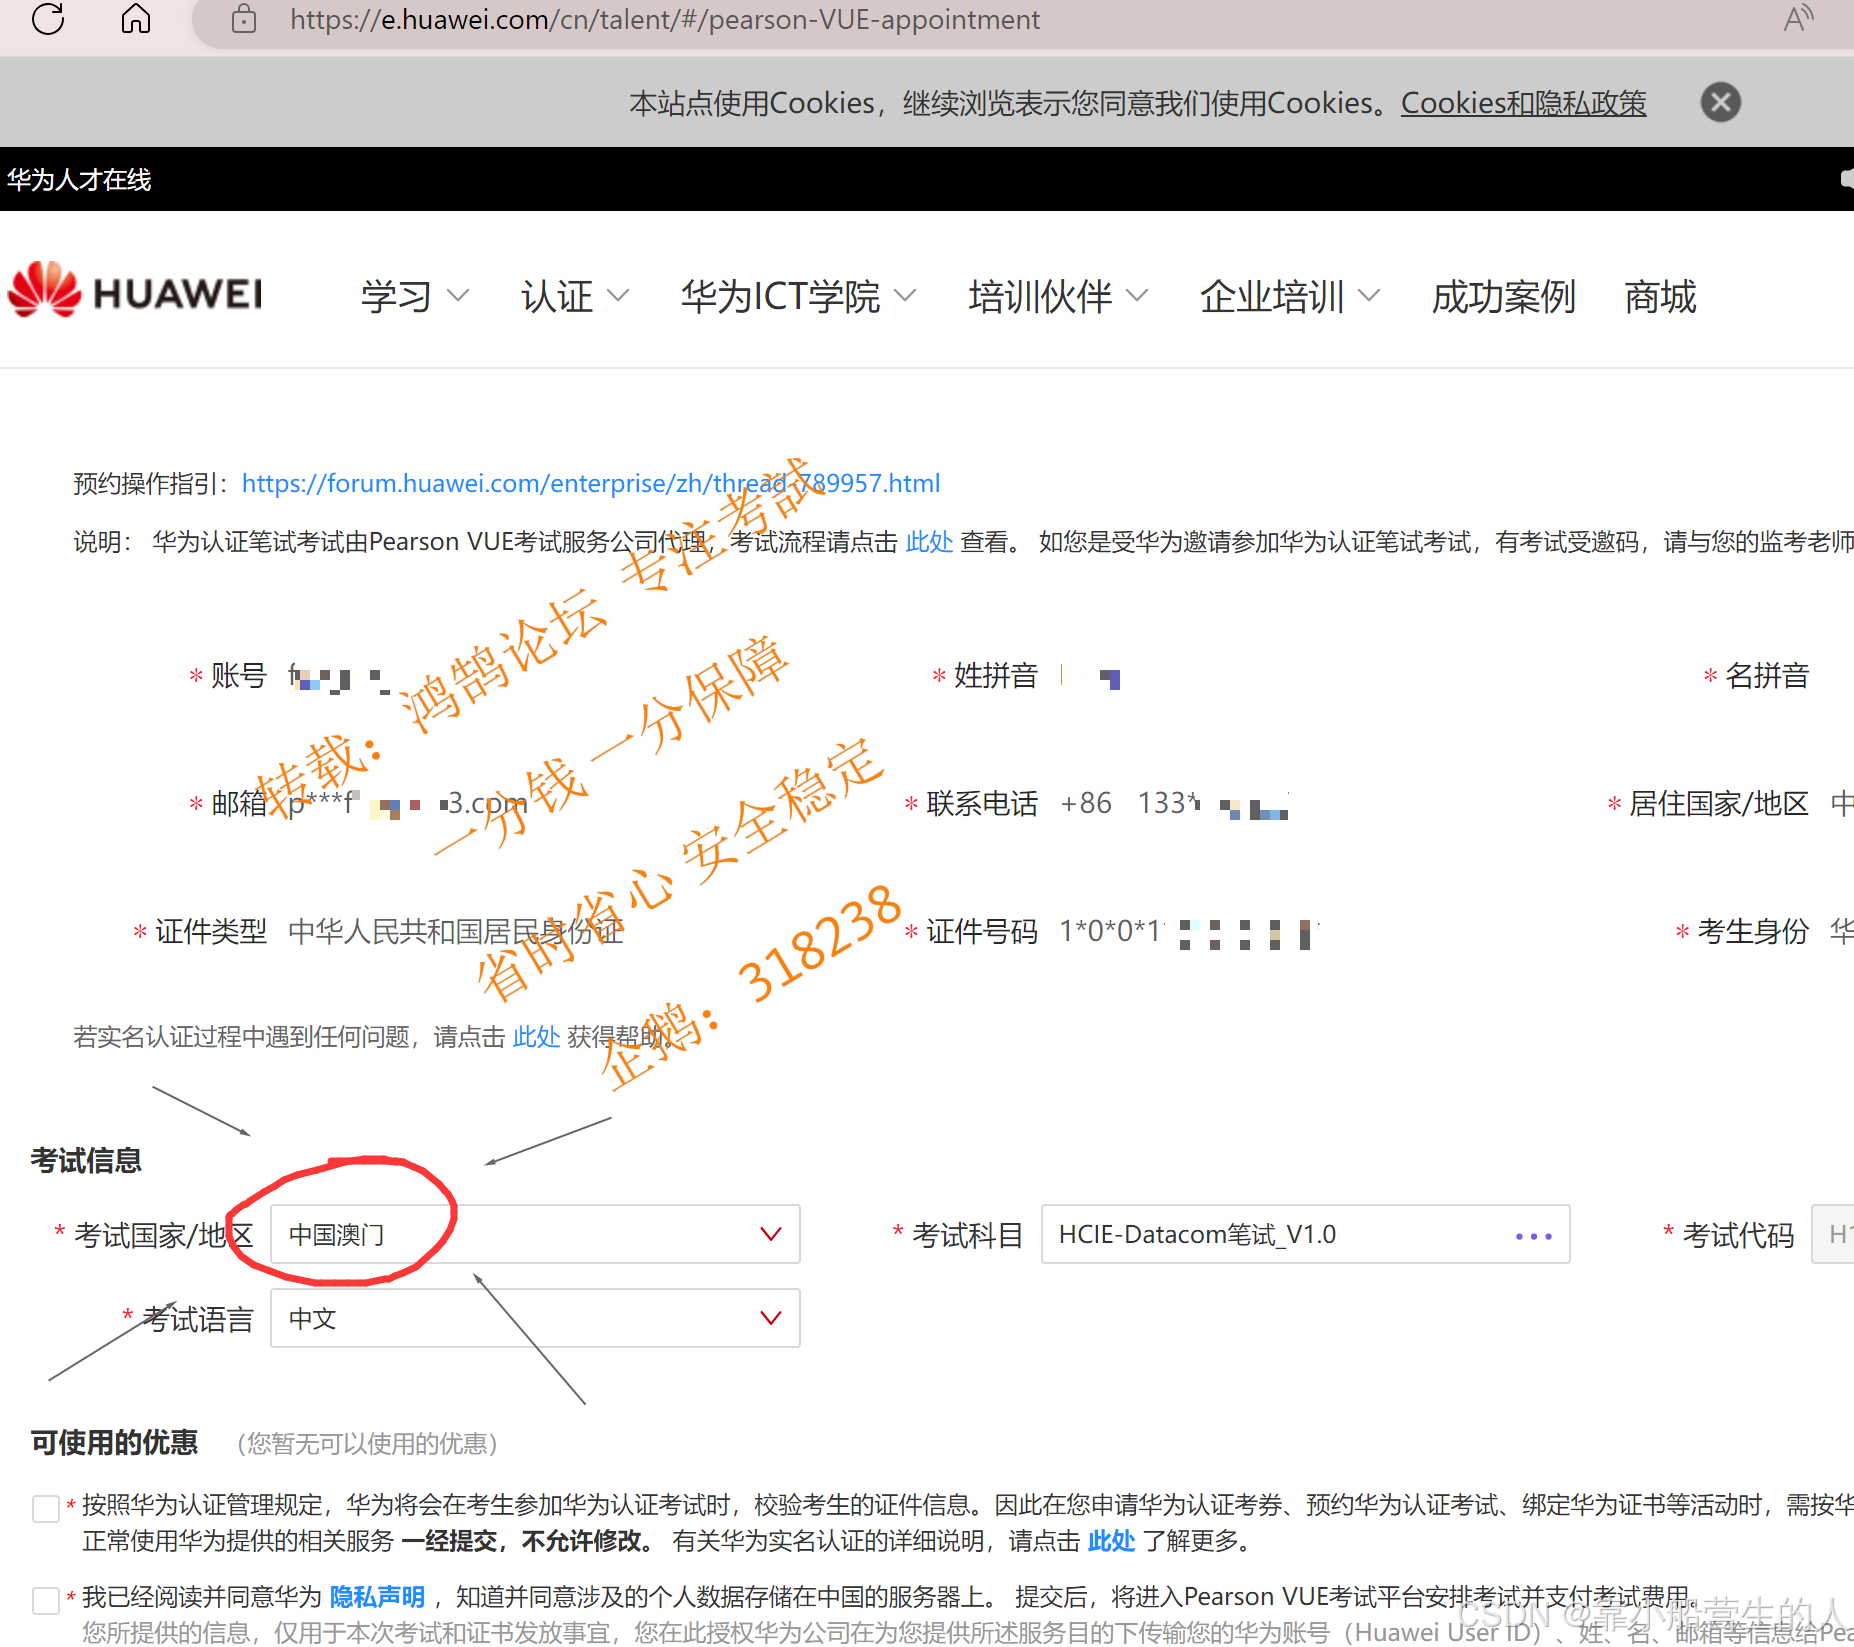Click the read aloud icon in address bar
This screenshot has height=1647, width=1854.
tap(1797, 19)
